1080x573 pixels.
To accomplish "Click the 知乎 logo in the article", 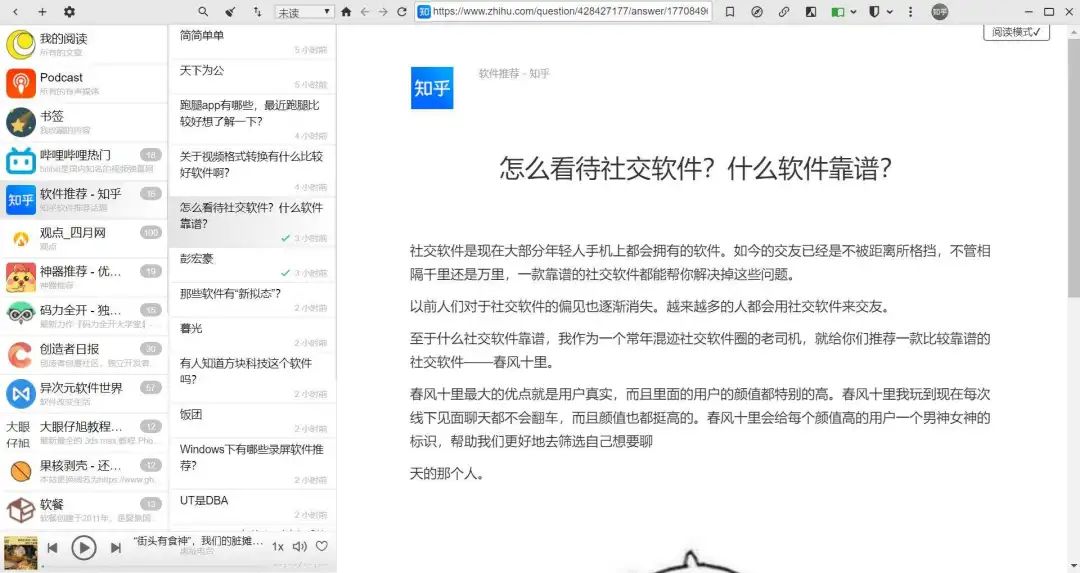I will [x=432, y=87].
